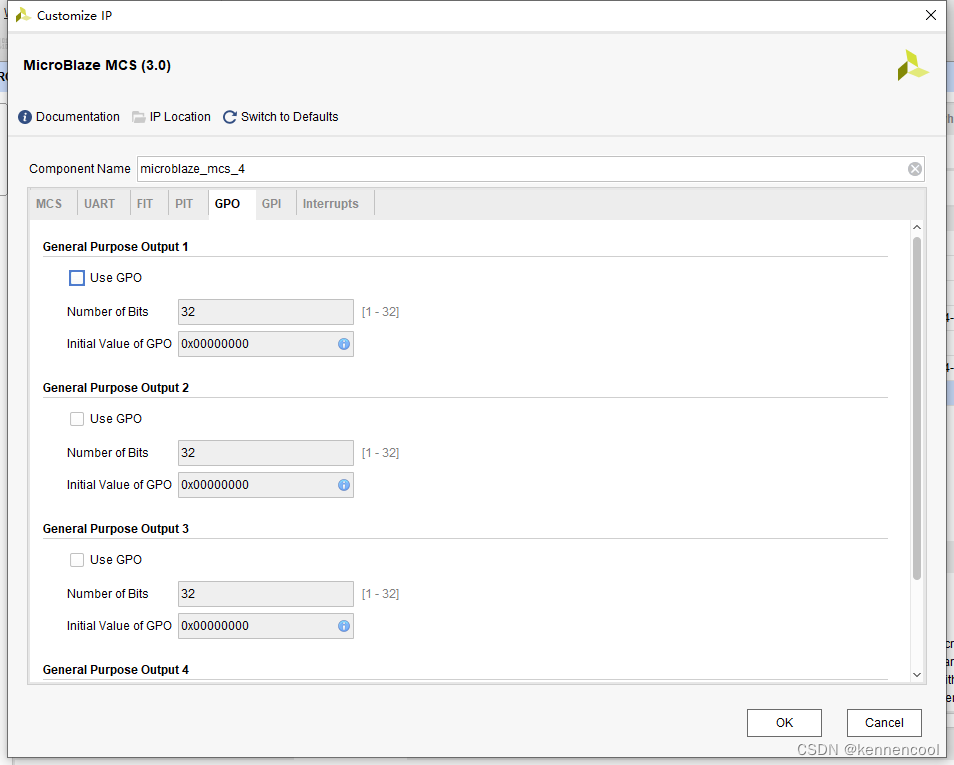Screen dimensions: 954x765
Task: Click Number of Bits field for GPO 2
Action: 266,453
